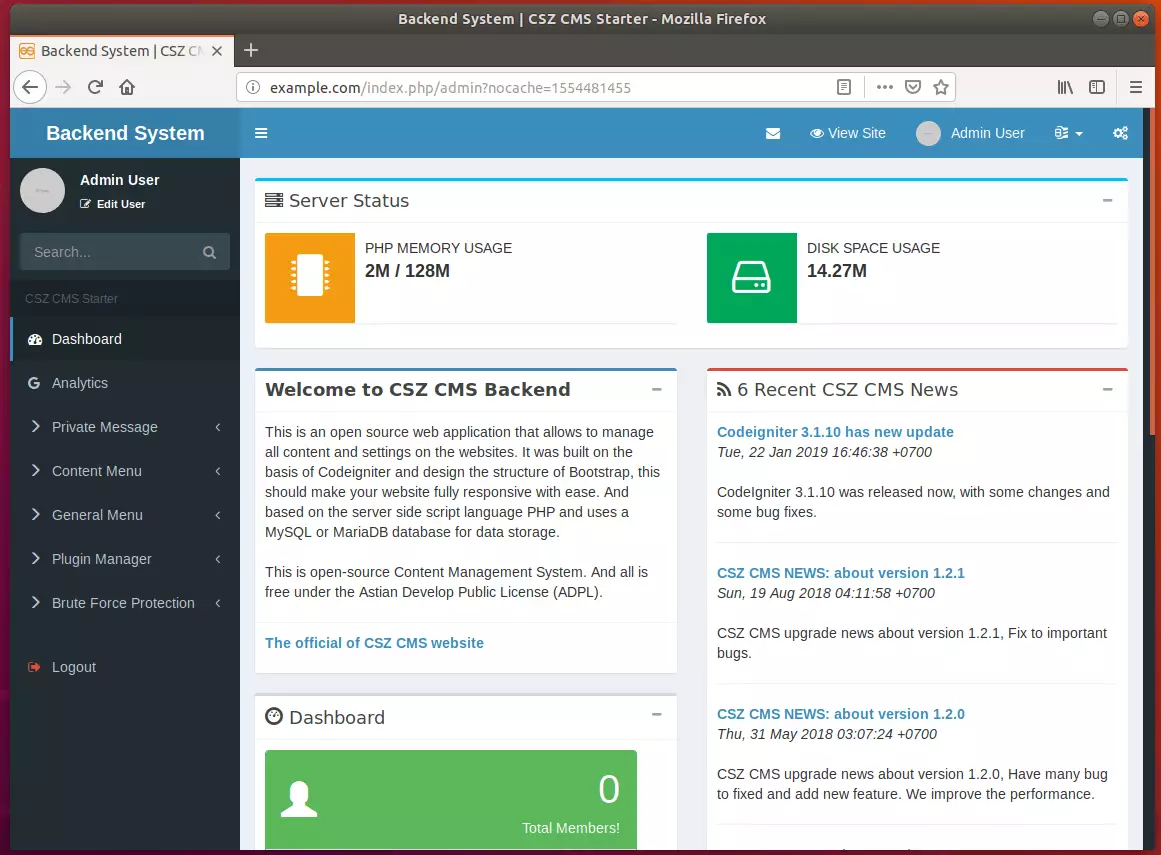Toggle reader view in address bar

[843, 87]
